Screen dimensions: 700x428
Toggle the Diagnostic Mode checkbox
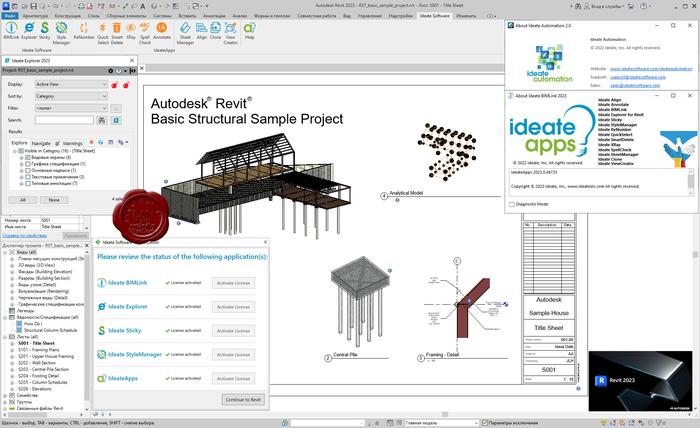click(x=510, y=203)
